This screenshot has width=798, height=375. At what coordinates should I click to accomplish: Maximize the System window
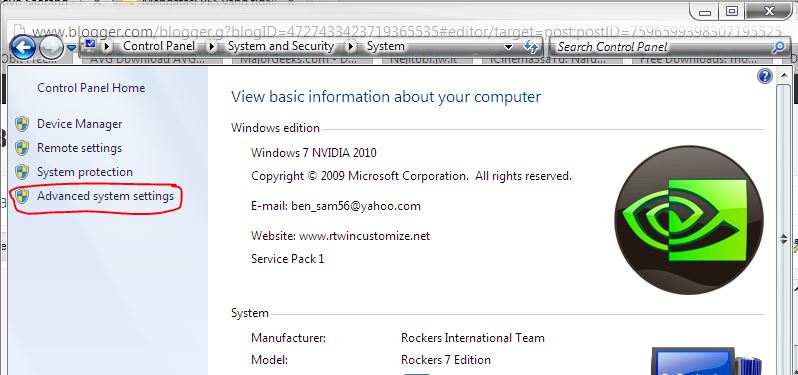pos(731,11)
